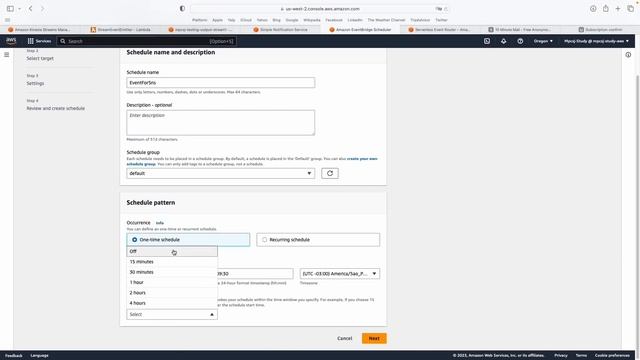Choose 30 minutes flexible window
Screen dimensions: 640x360
coord(172,272)
